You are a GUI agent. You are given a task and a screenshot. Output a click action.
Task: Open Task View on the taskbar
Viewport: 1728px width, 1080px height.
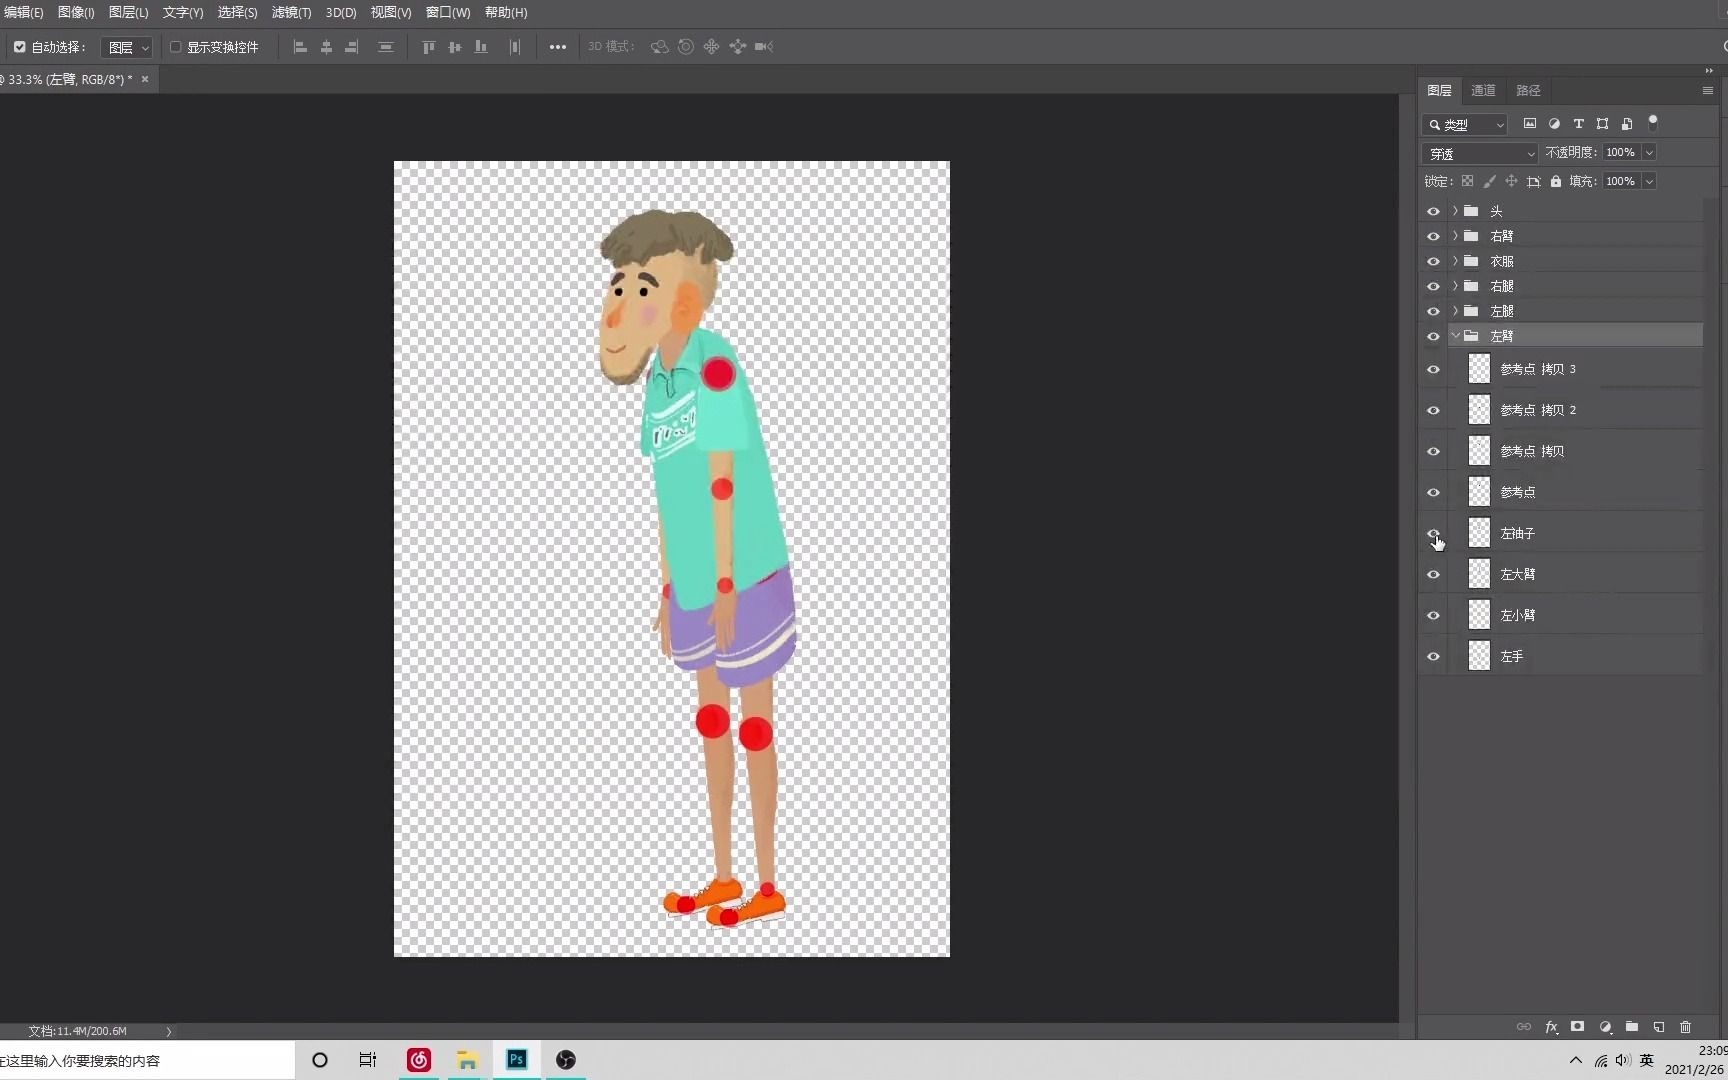368,1060
